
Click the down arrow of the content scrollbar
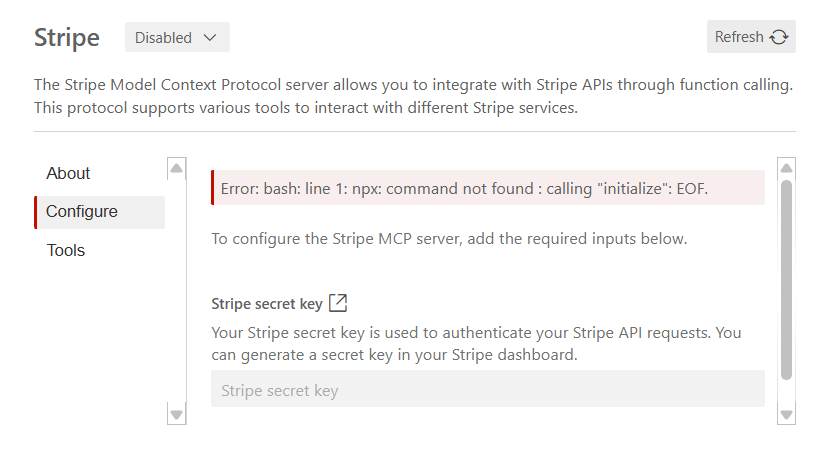click(786, 413)
